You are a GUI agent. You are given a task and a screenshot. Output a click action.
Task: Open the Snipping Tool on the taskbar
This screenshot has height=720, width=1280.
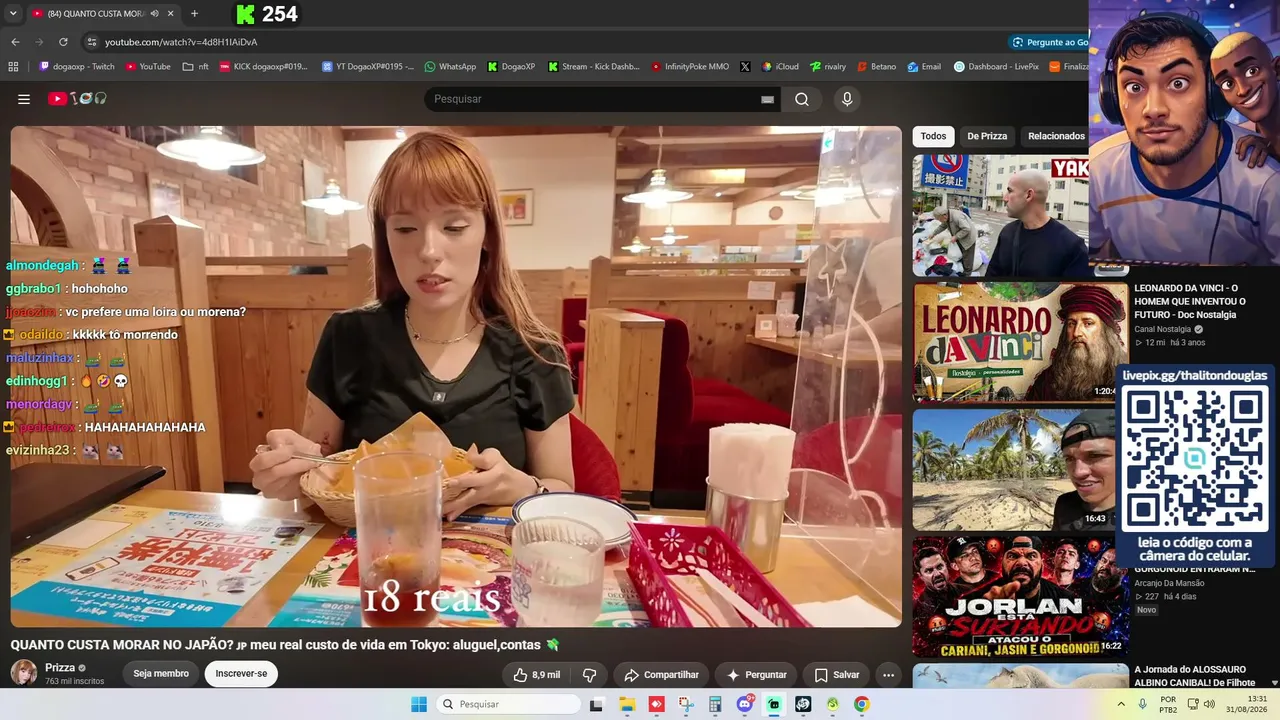point(686,704)
